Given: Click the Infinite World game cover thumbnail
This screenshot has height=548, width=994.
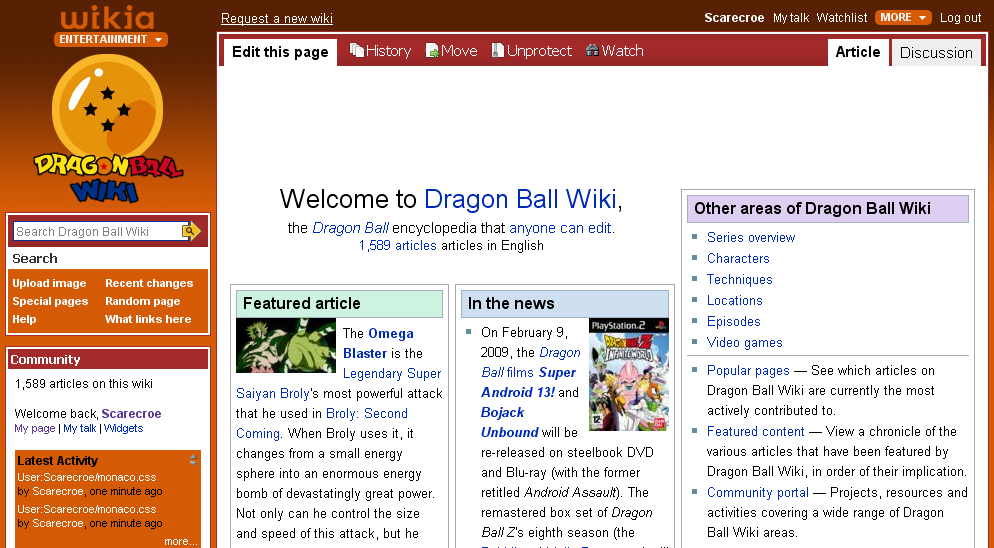Looking at the screenshot, I should (x=629, y=375).
